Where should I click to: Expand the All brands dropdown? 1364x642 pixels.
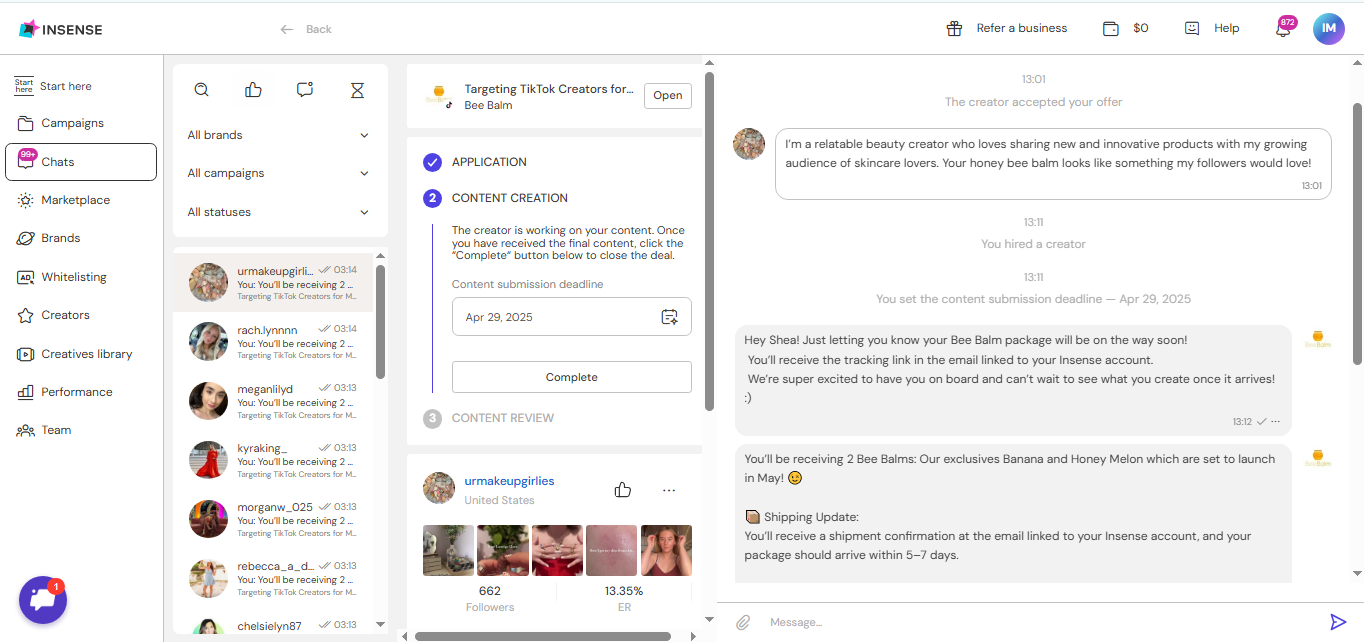(x=279, y=135)
